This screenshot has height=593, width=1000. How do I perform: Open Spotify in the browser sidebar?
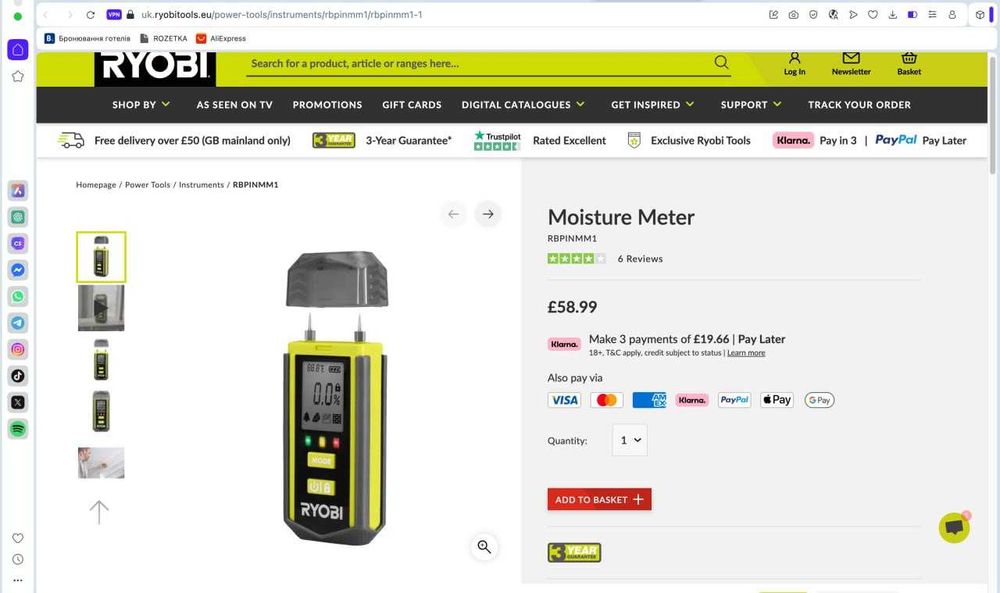[x=18, y=428]
